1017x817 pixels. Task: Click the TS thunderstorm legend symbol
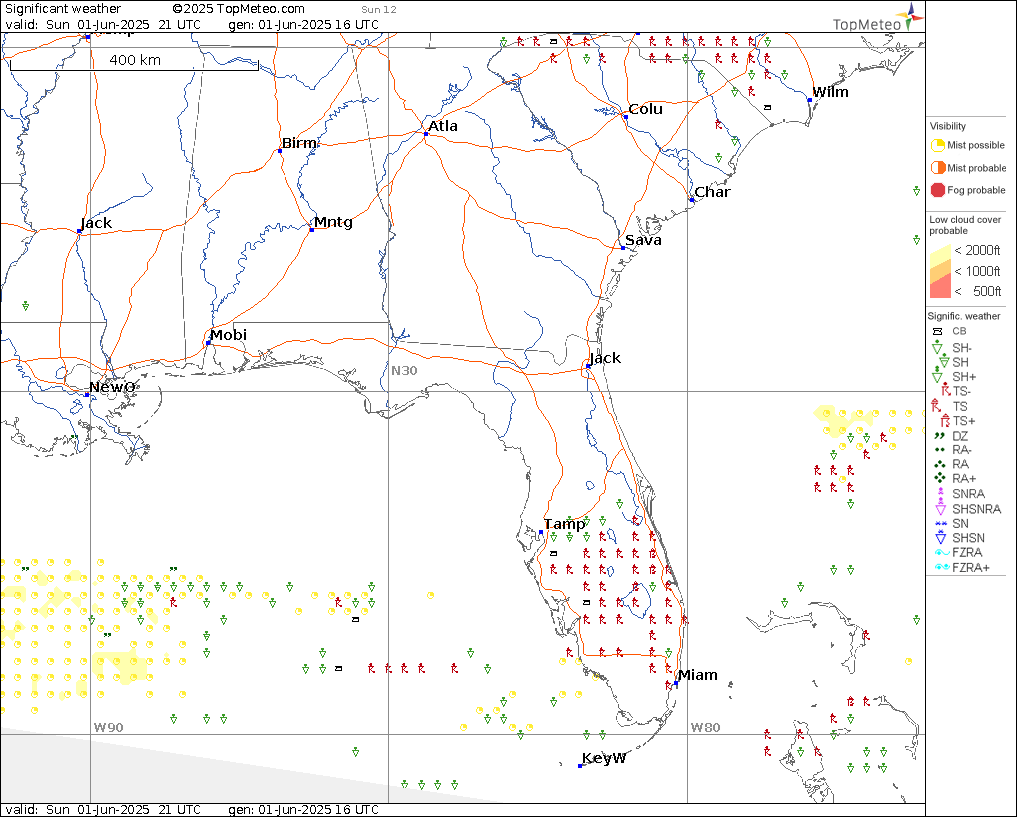click(x=935, y=406)
